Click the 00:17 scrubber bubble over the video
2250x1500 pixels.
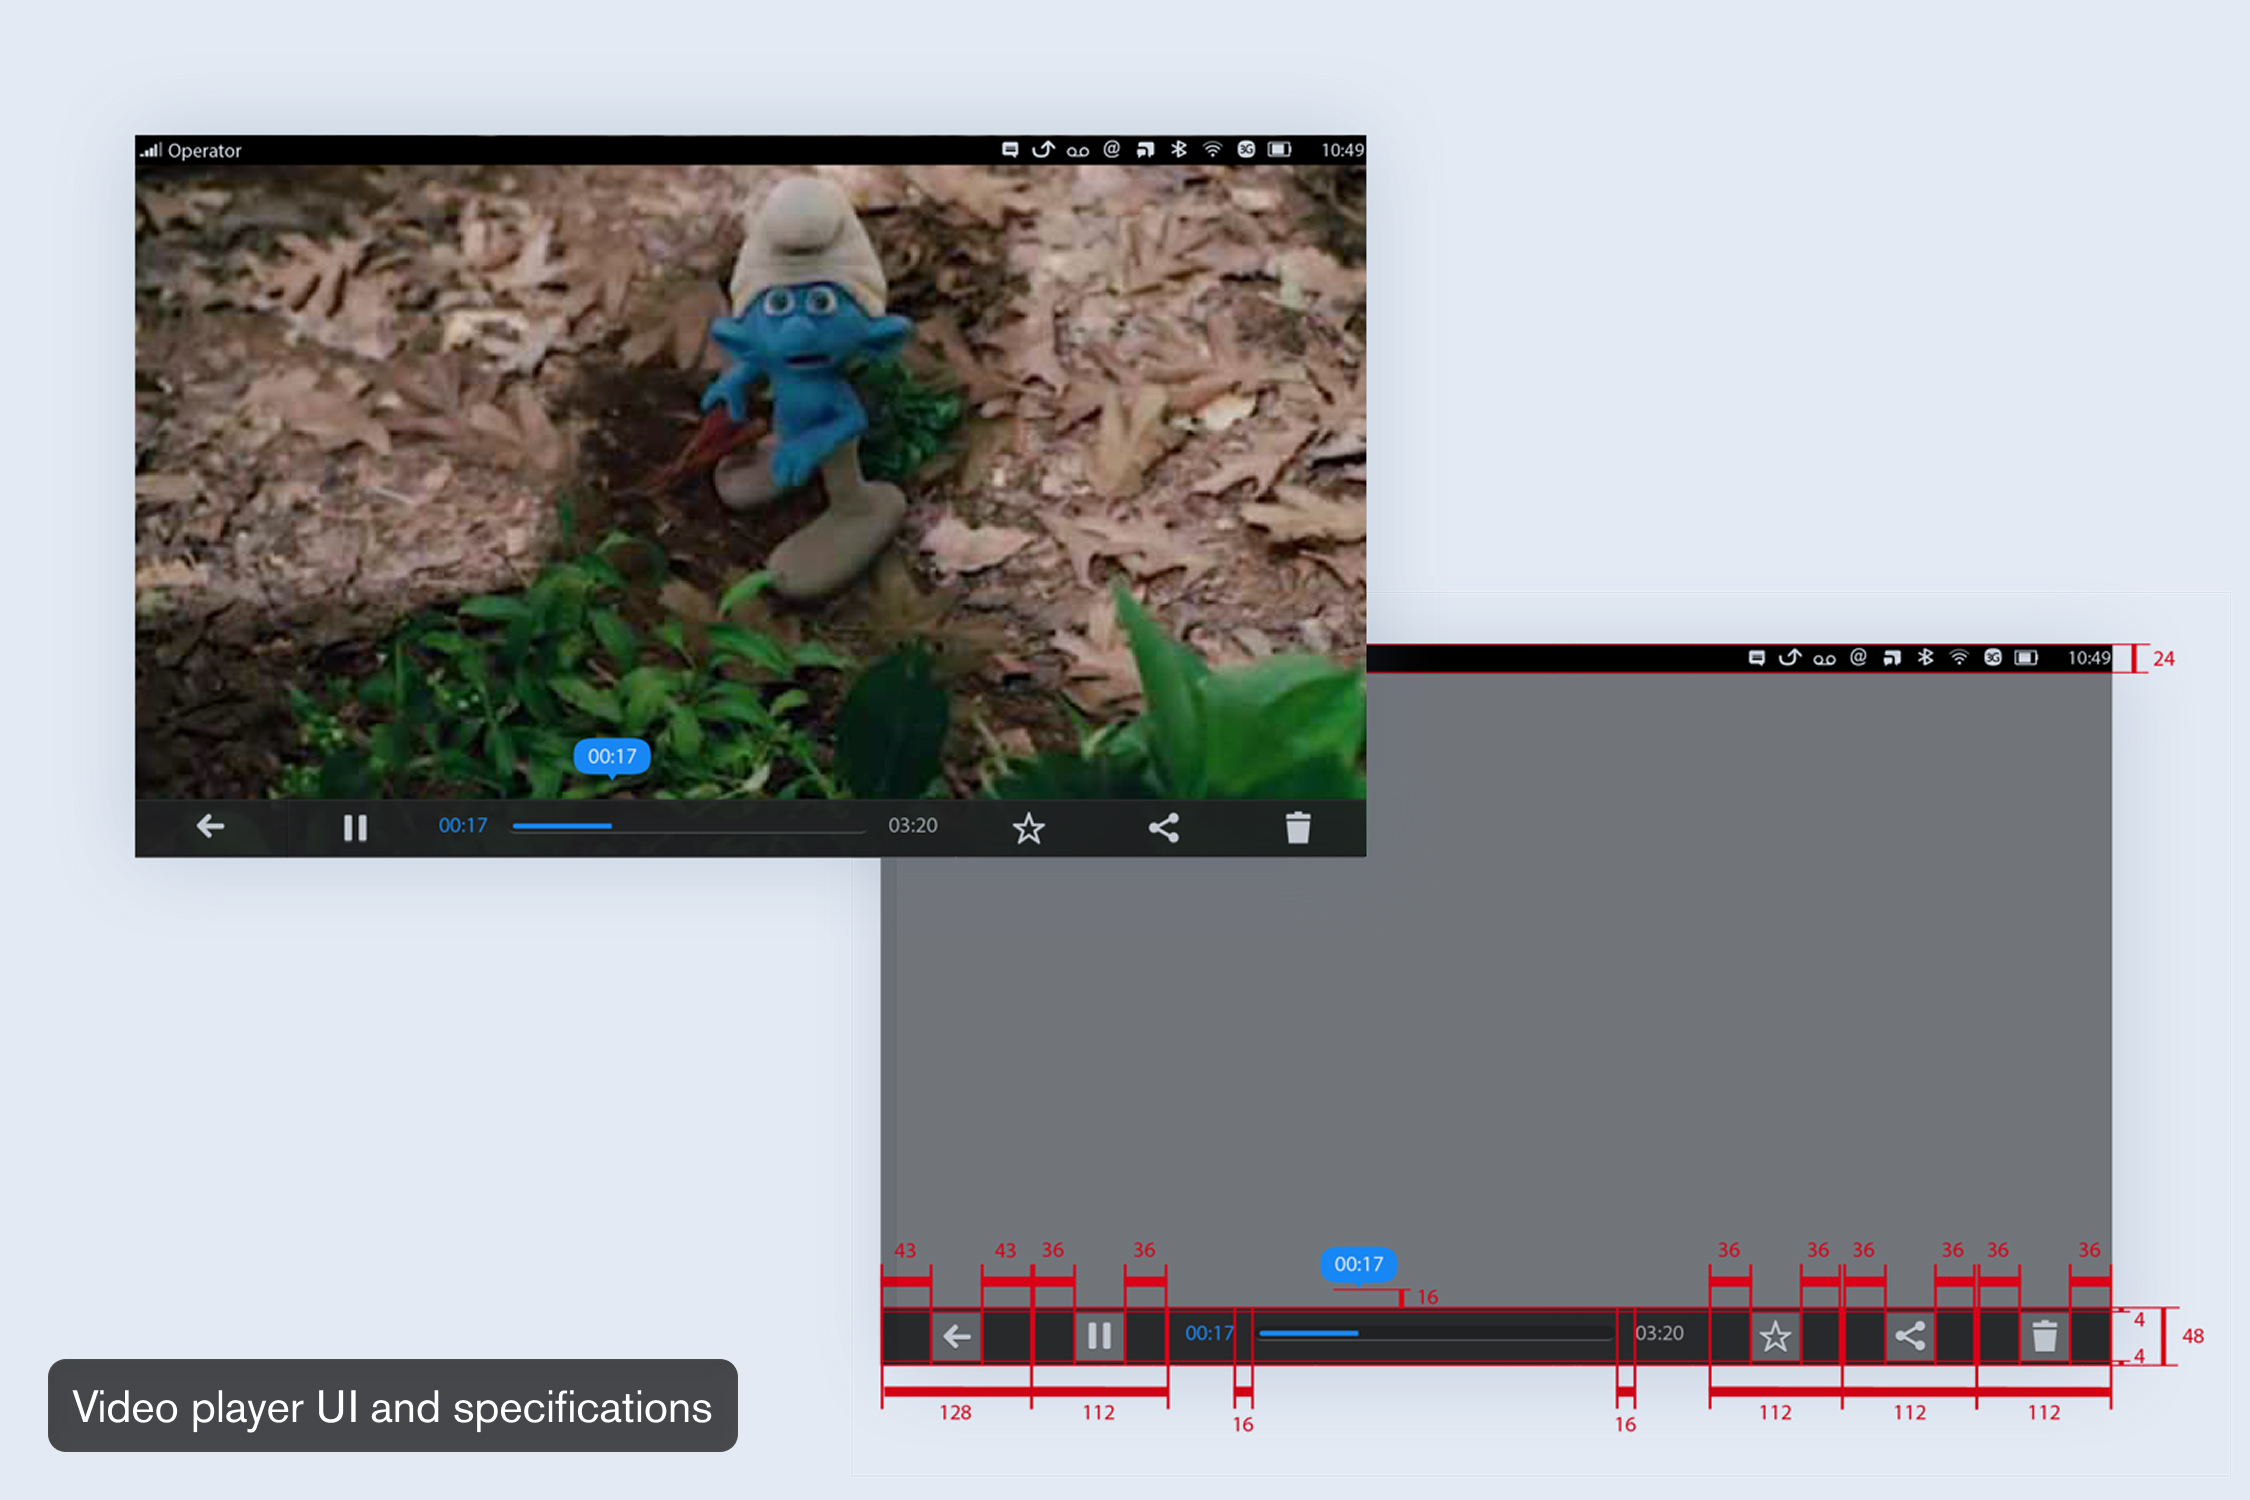point(612,757)
